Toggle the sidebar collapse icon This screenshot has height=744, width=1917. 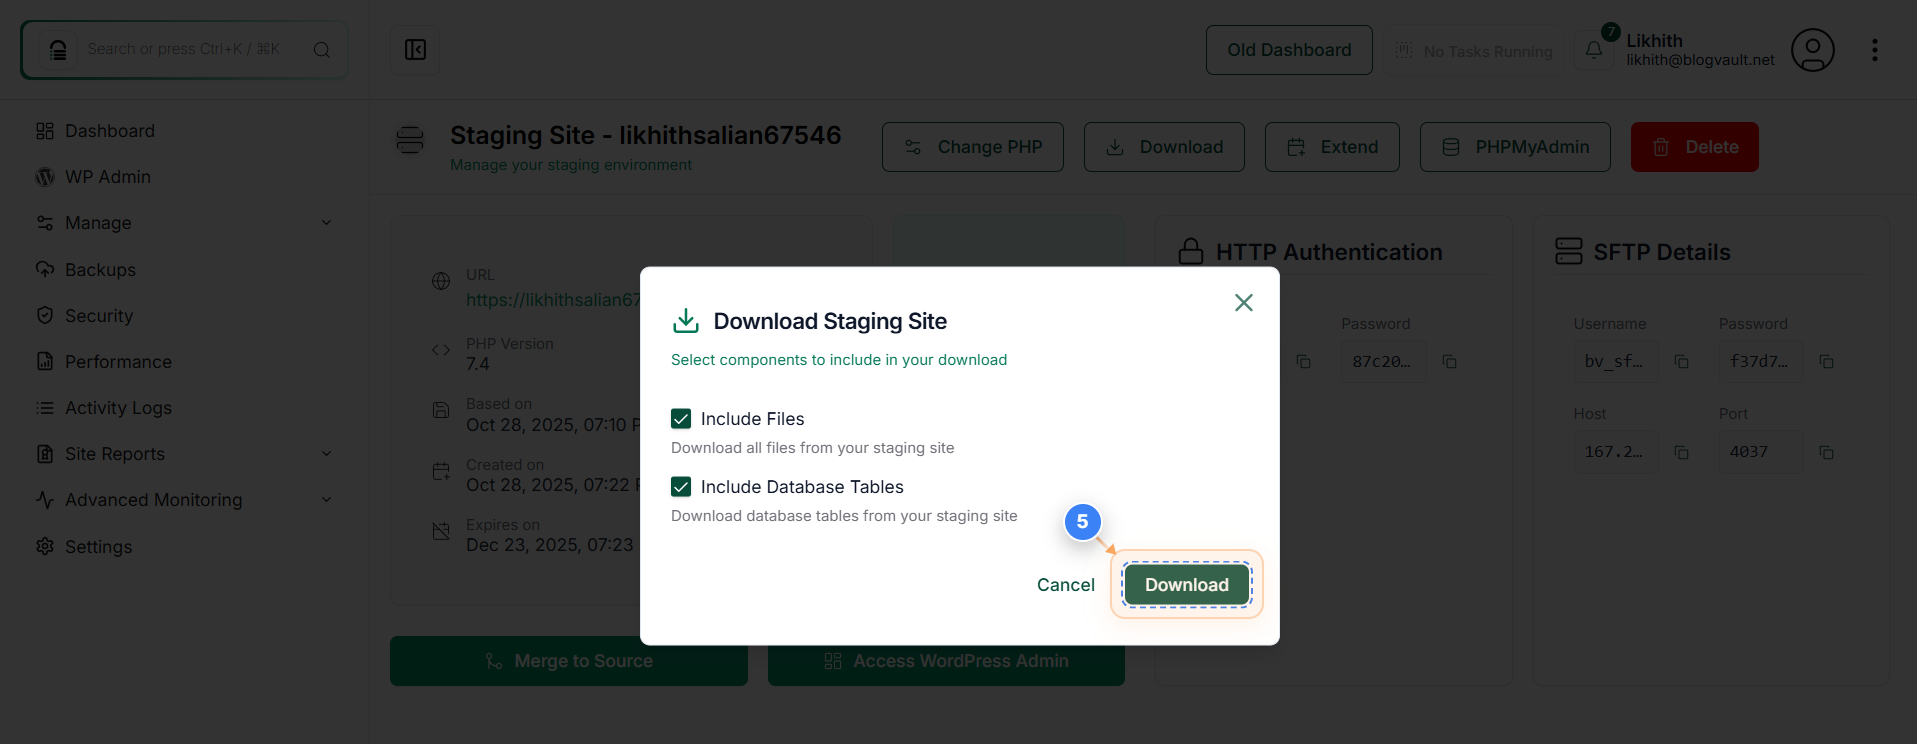pos(415,50)
